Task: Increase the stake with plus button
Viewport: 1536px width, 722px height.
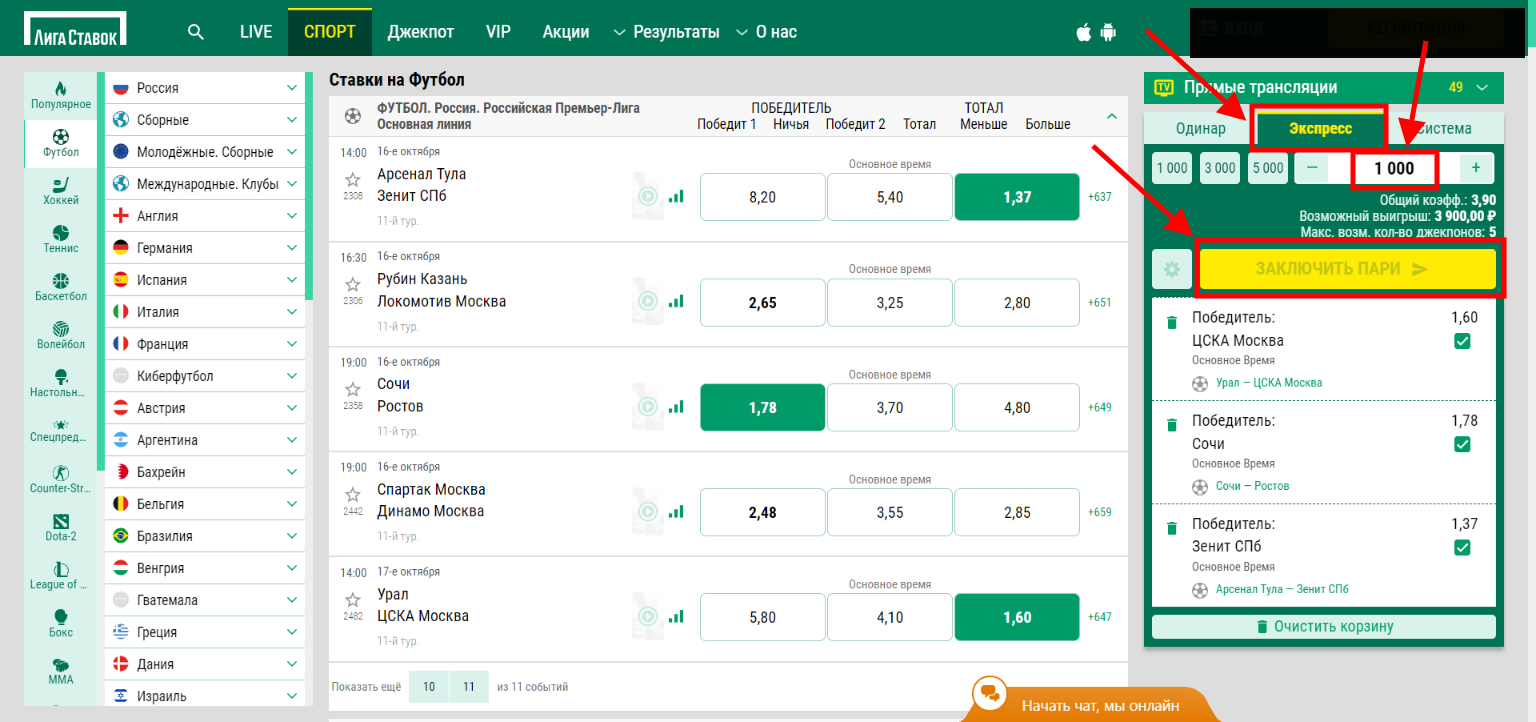Action: coord(1476,168)
